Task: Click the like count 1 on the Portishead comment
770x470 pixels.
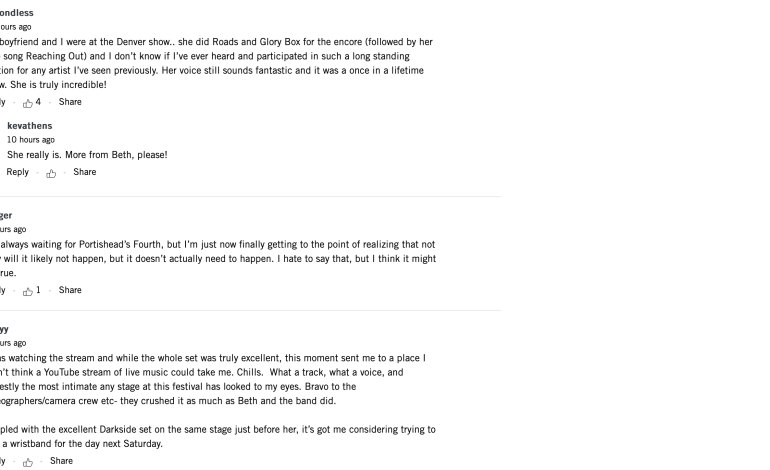Action: 38,290
